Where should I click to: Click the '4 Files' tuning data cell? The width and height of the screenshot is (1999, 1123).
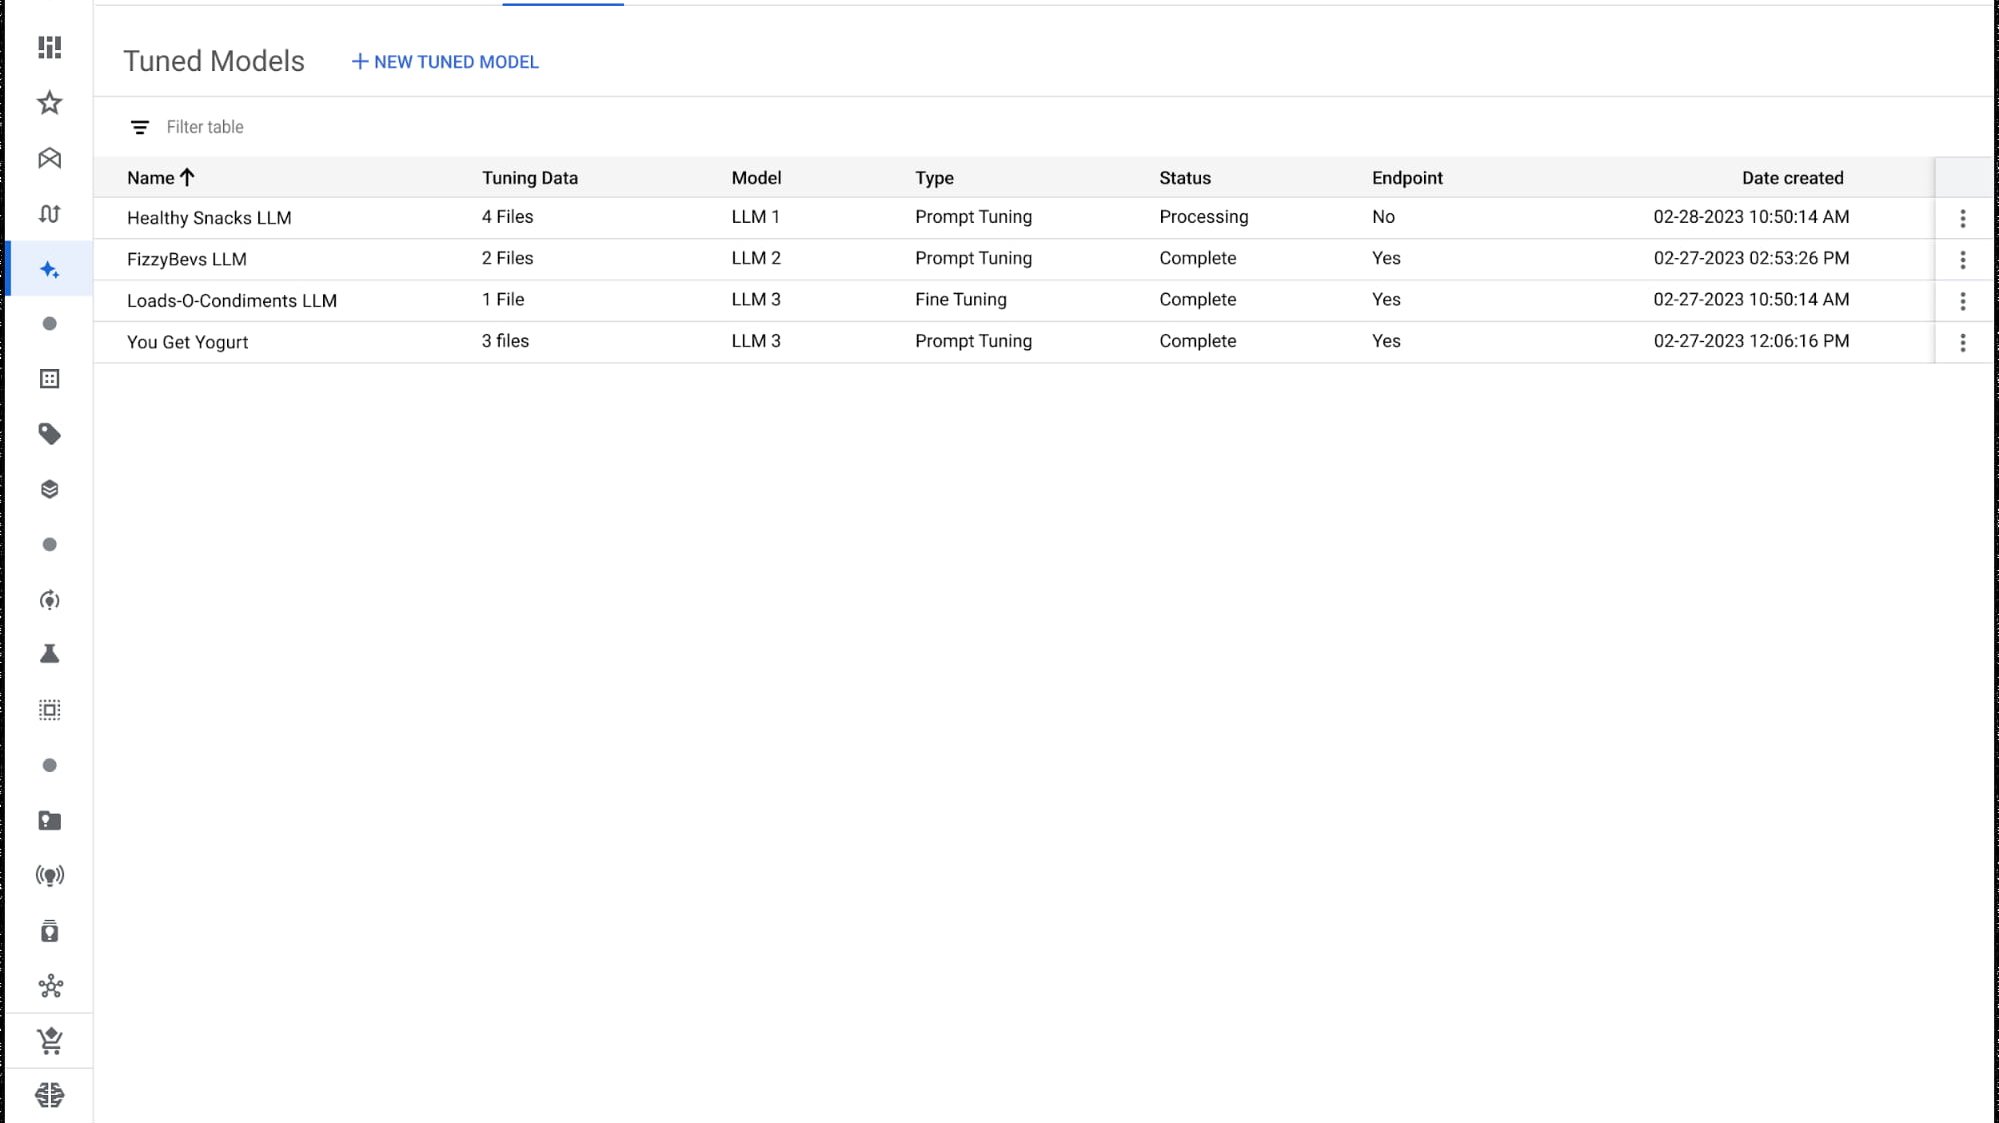[507, 217]
